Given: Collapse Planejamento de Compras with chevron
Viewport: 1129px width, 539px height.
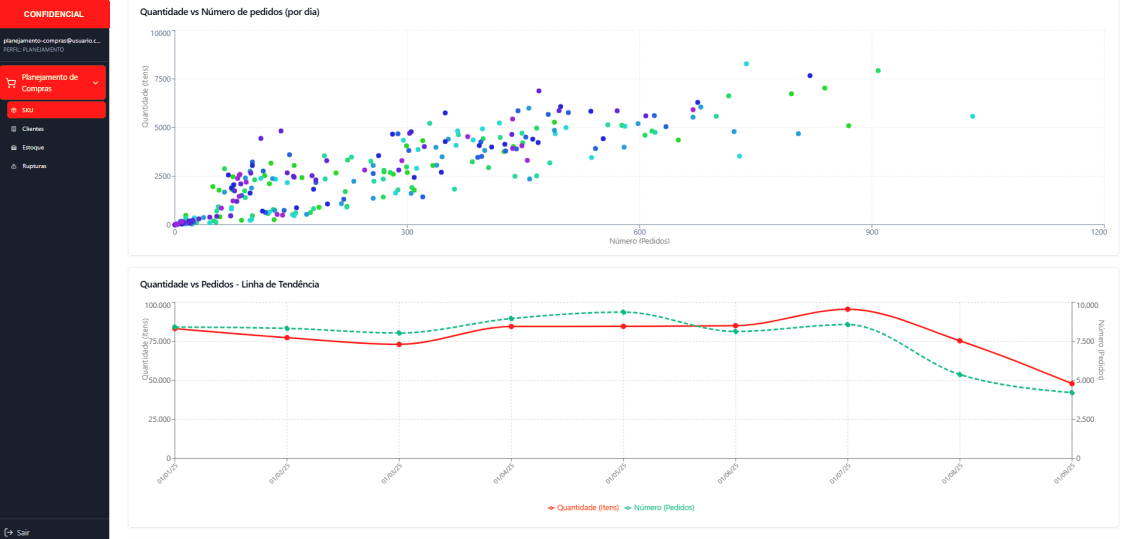Looking at the screenshot, I should coord(96,83).
